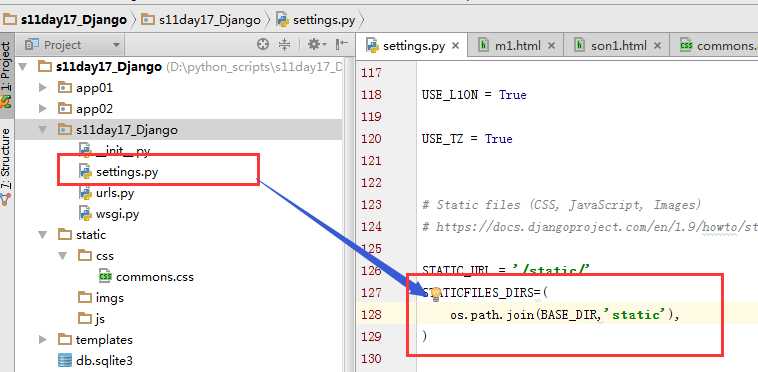The width and height of the screenshot is (758, 372).
Task: Click line number 118 in the gutter
Action: 371,95
